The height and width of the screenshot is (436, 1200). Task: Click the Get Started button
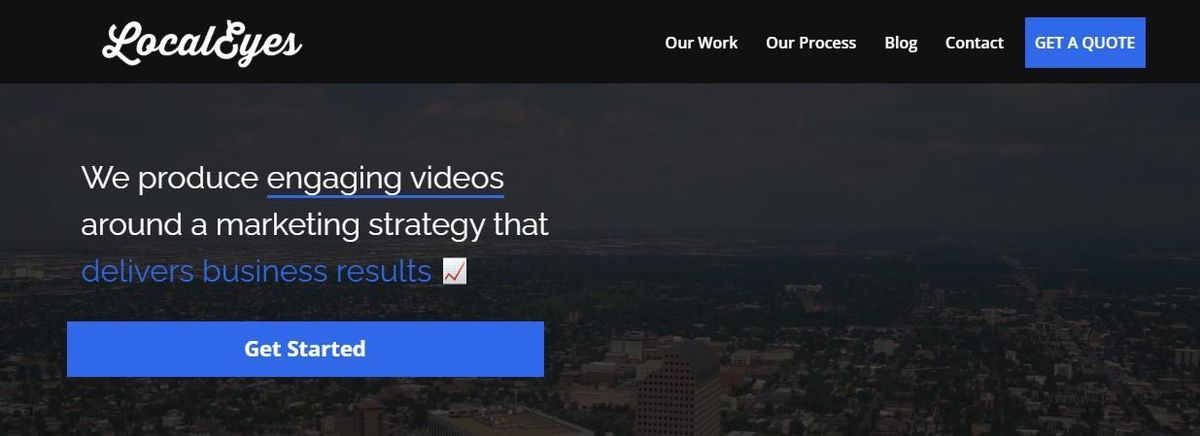(x=305, y=349)
